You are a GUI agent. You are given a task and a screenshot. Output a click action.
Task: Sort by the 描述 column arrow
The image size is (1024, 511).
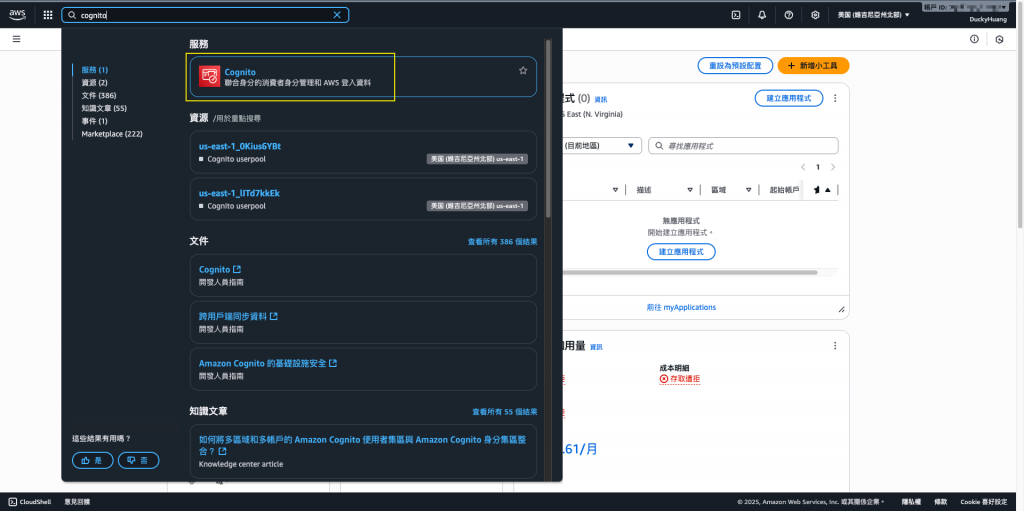tap(690, 190)
